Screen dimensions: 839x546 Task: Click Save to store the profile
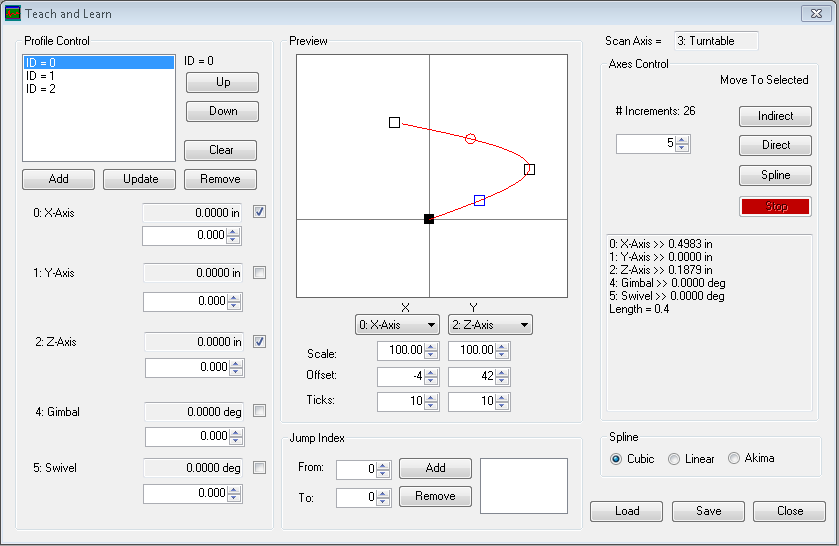pyautogui.click(x=708, y=511)
